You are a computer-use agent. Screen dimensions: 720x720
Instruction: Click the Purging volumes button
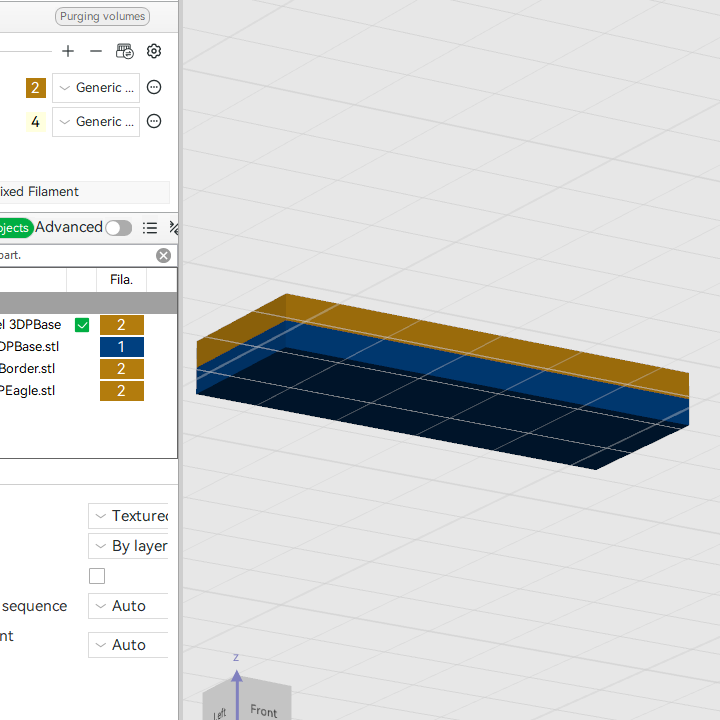pyautogui.click(x=102, y=17)
